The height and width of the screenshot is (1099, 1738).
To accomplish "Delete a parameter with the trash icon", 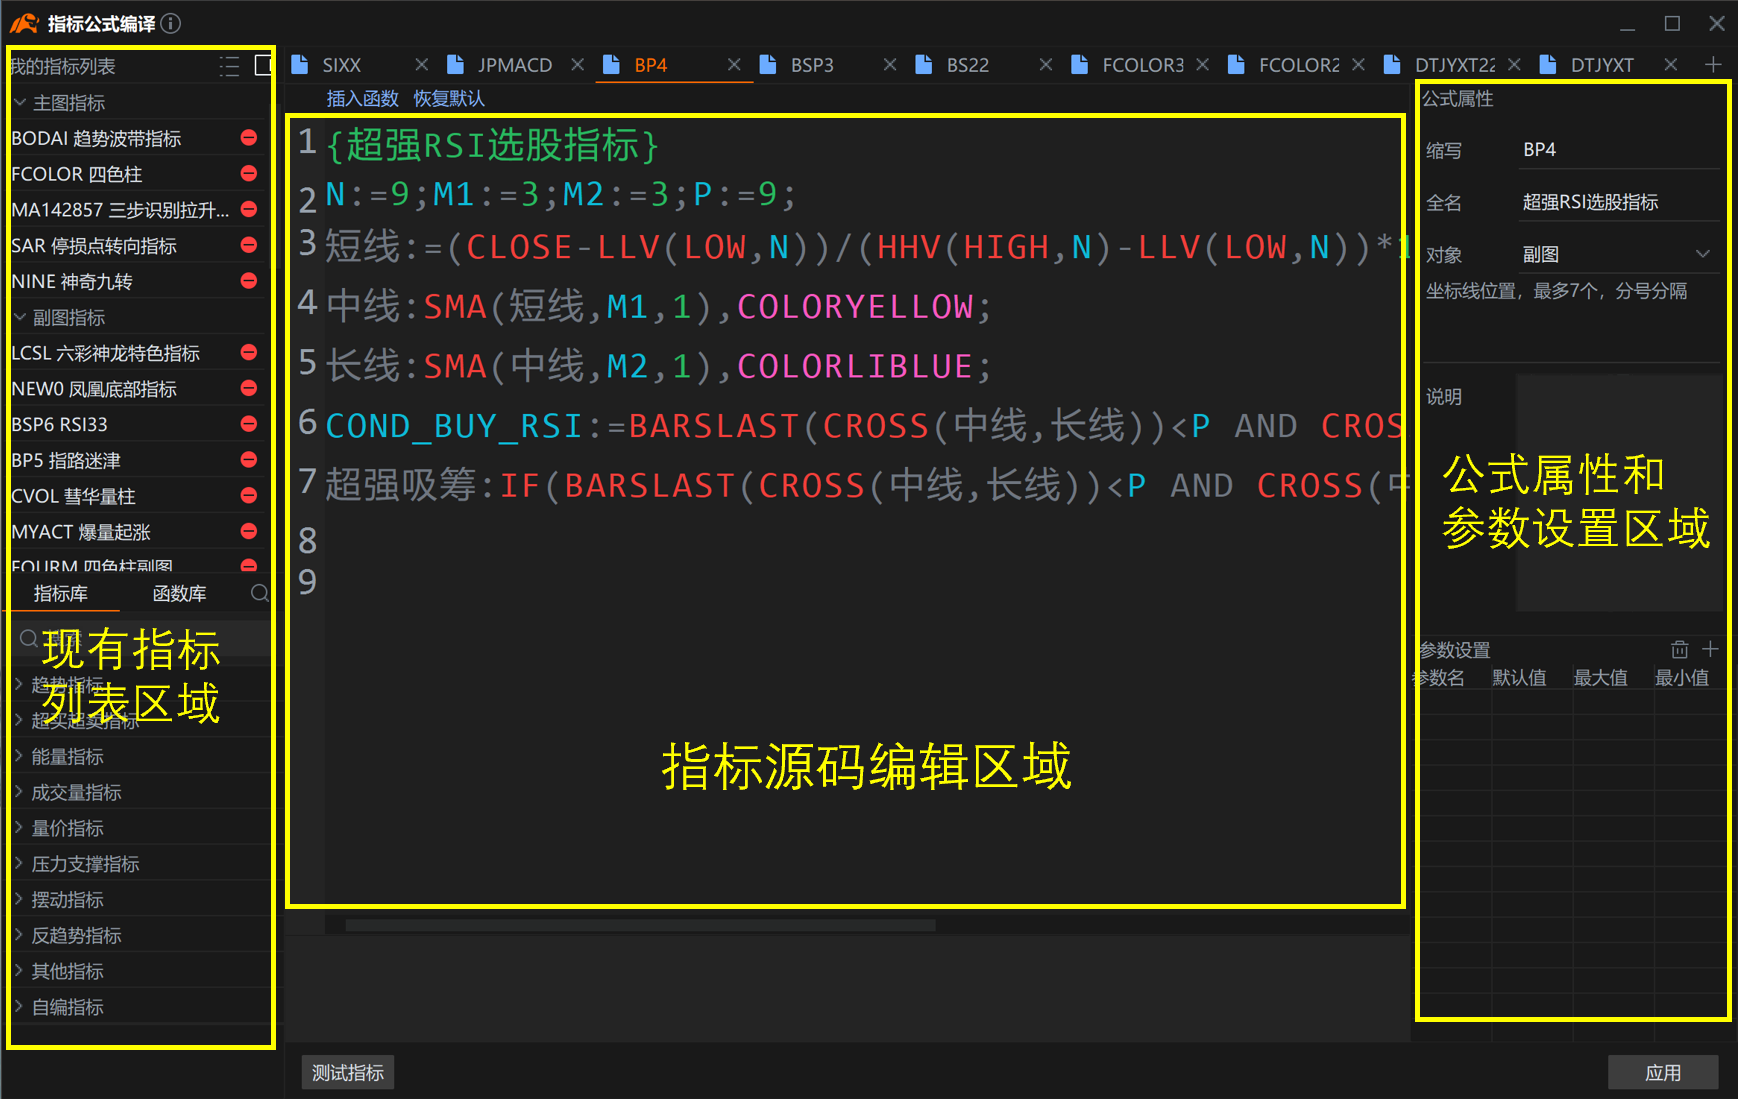I will (x=1680, y=649).
